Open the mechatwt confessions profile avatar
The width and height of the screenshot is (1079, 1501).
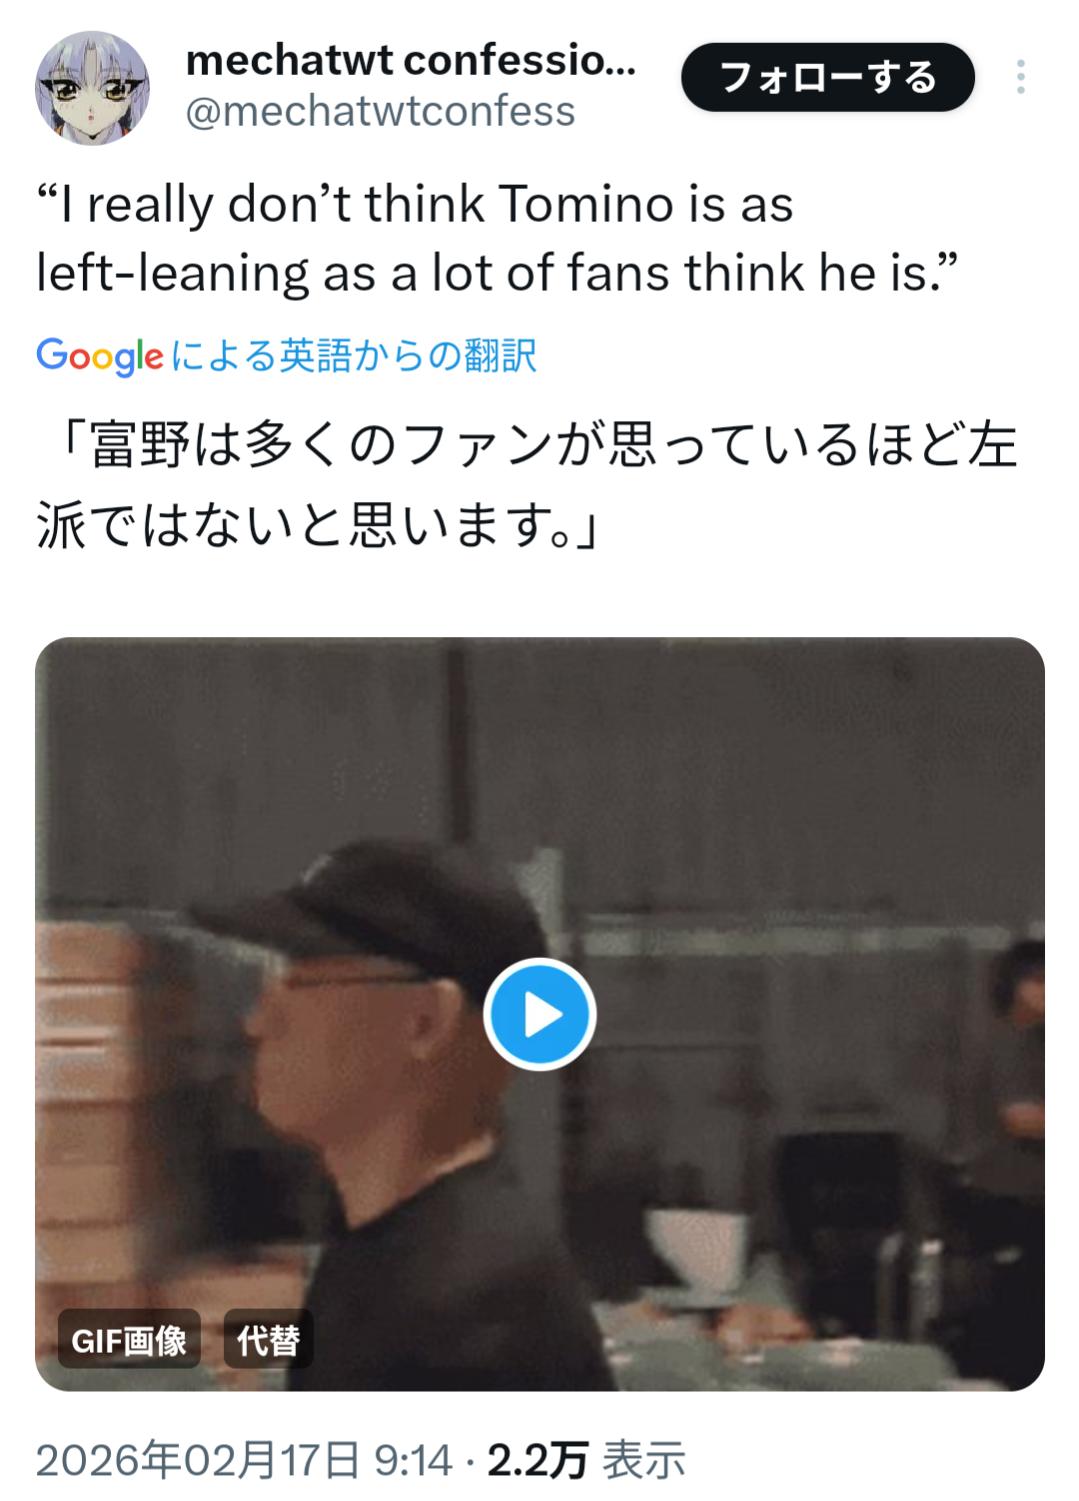pos(92,88)
